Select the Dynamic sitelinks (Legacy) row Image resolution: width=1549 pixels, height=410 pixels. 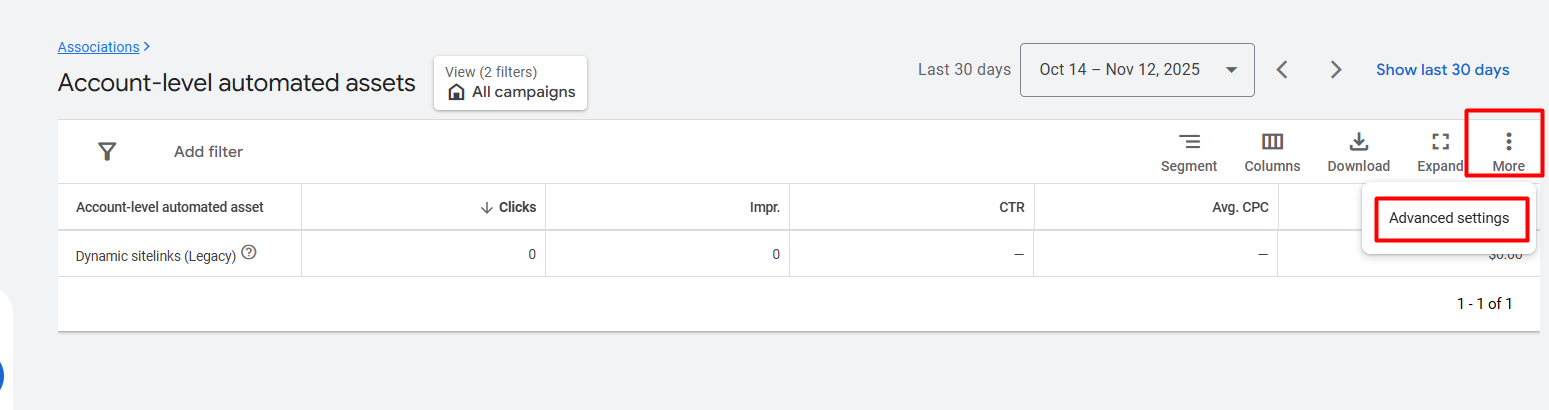click(155, 256)
